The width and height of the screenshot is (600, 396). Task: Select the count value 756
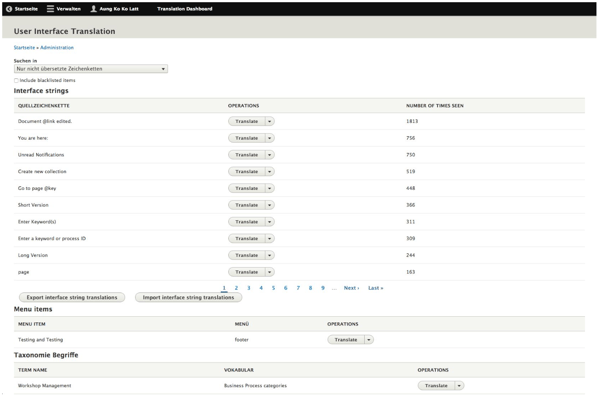[411, 138]
